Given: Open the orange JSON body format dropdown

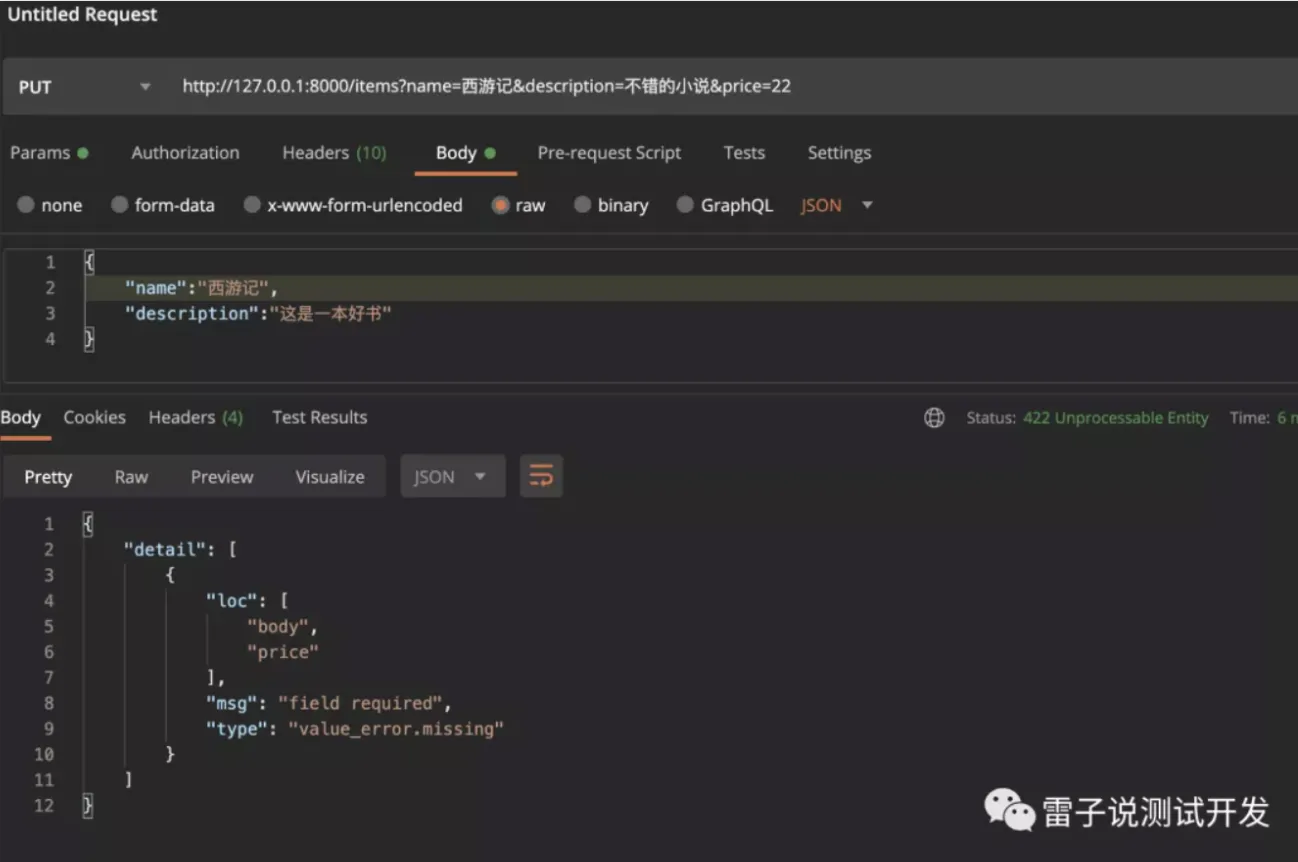Looking at the screenshot, I should point(837,205).
